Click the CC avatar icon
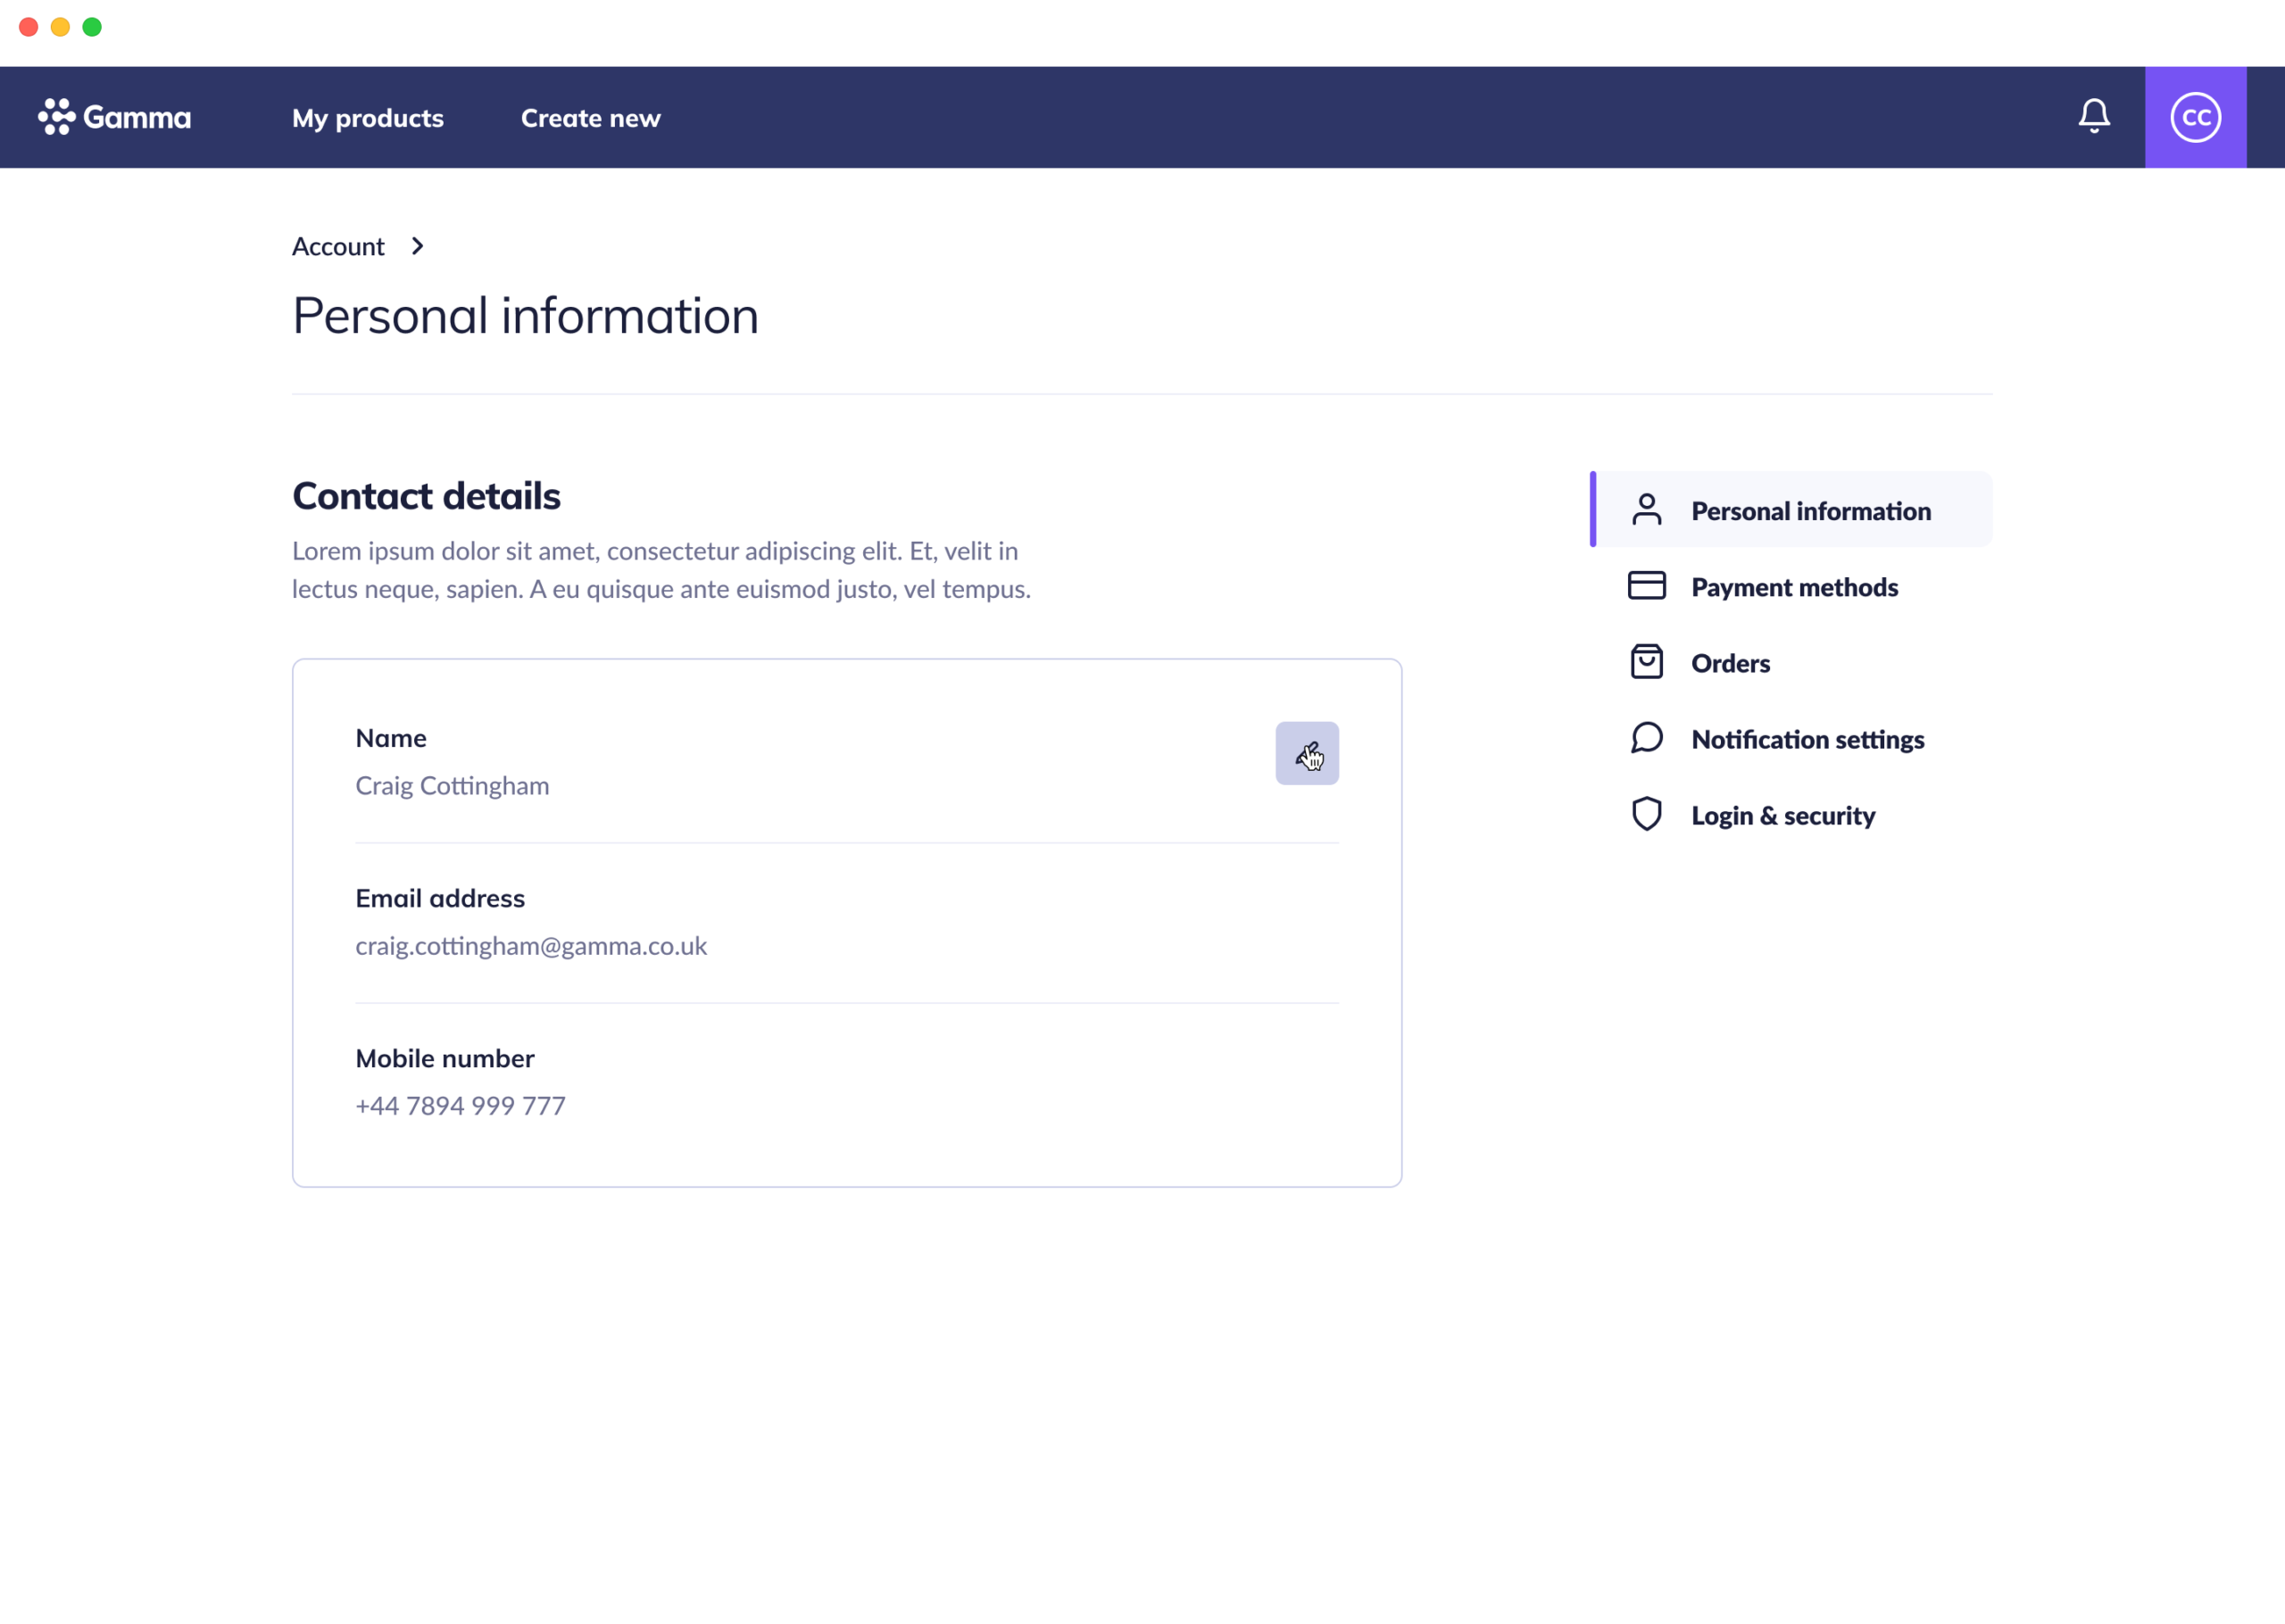 point(2194,117)
